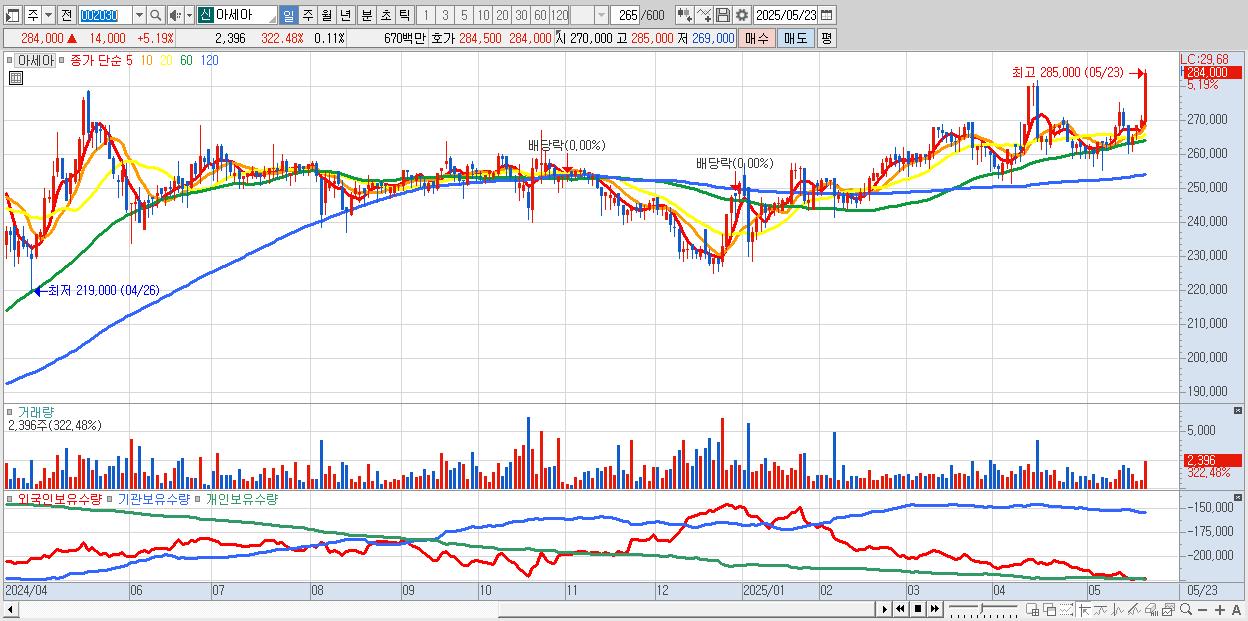Toggle the 종가 단순 moving average marker
This screenshot has height=621, width=1248.
(x=61, y=60)
